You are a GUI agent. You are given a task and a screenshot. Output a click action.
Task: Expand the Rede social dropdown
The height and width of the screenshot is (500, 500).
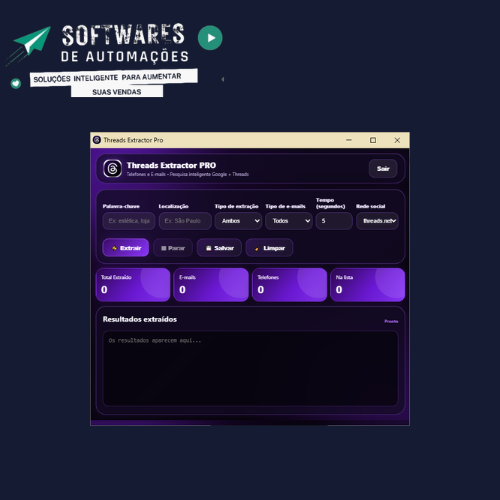(377, 221)
